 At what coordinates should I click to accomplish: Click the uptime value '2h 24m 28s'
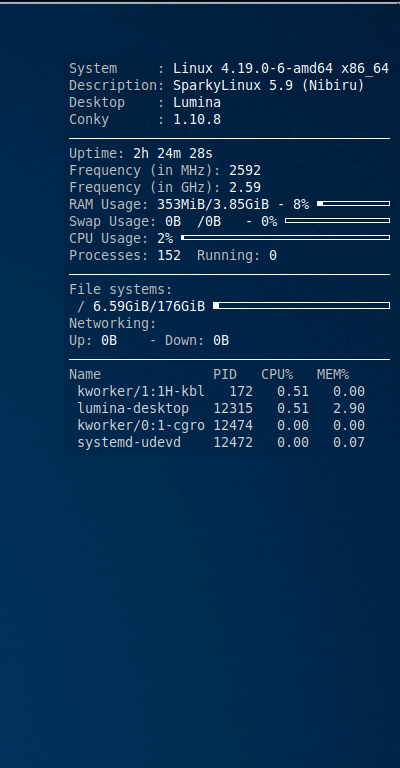click(173, 154)
